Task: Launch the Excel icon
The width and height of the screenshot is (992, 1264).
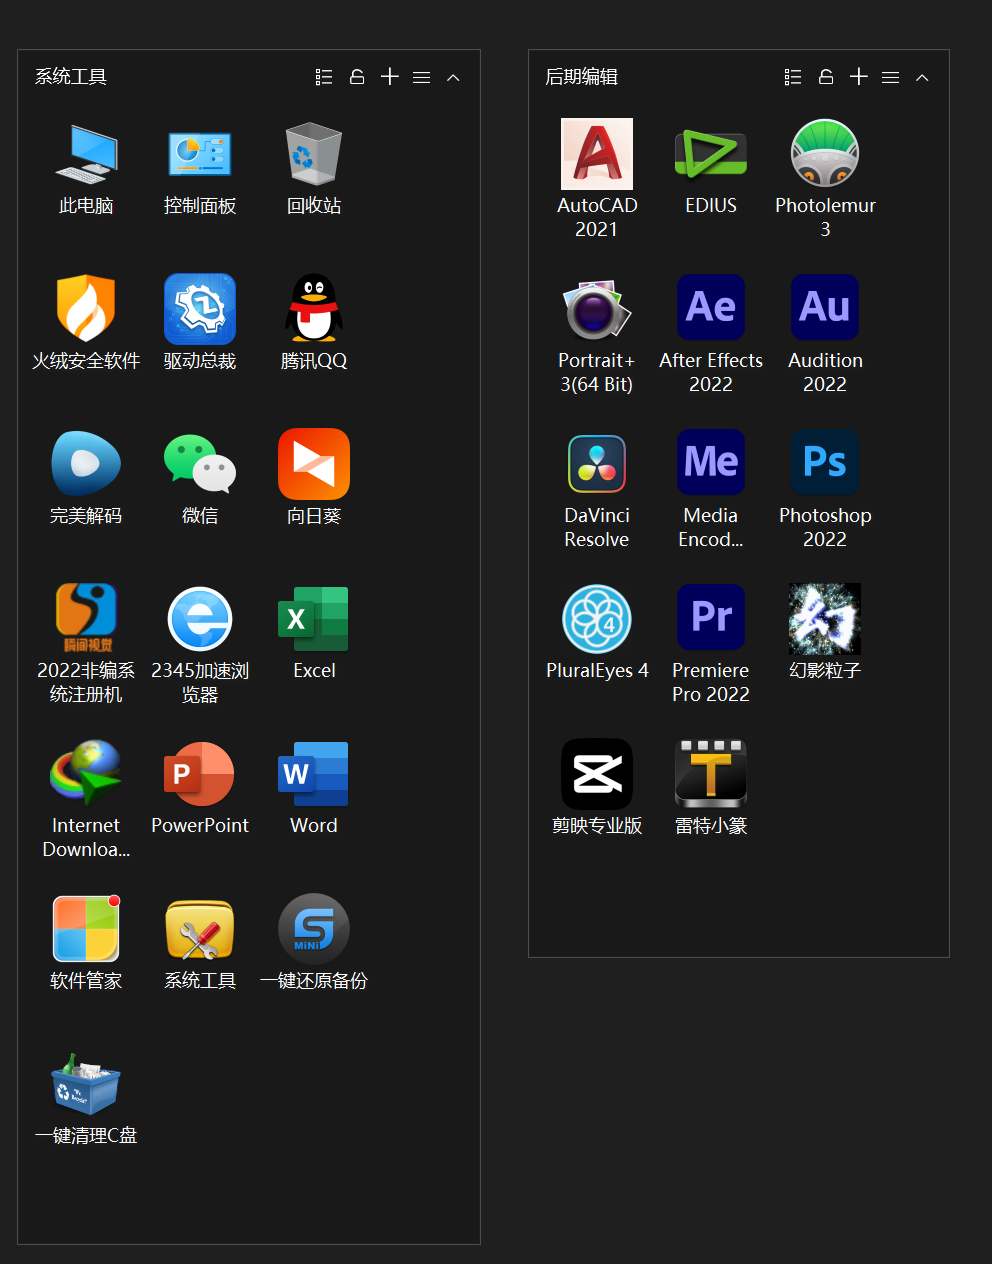Action: [x=314, y=619]
